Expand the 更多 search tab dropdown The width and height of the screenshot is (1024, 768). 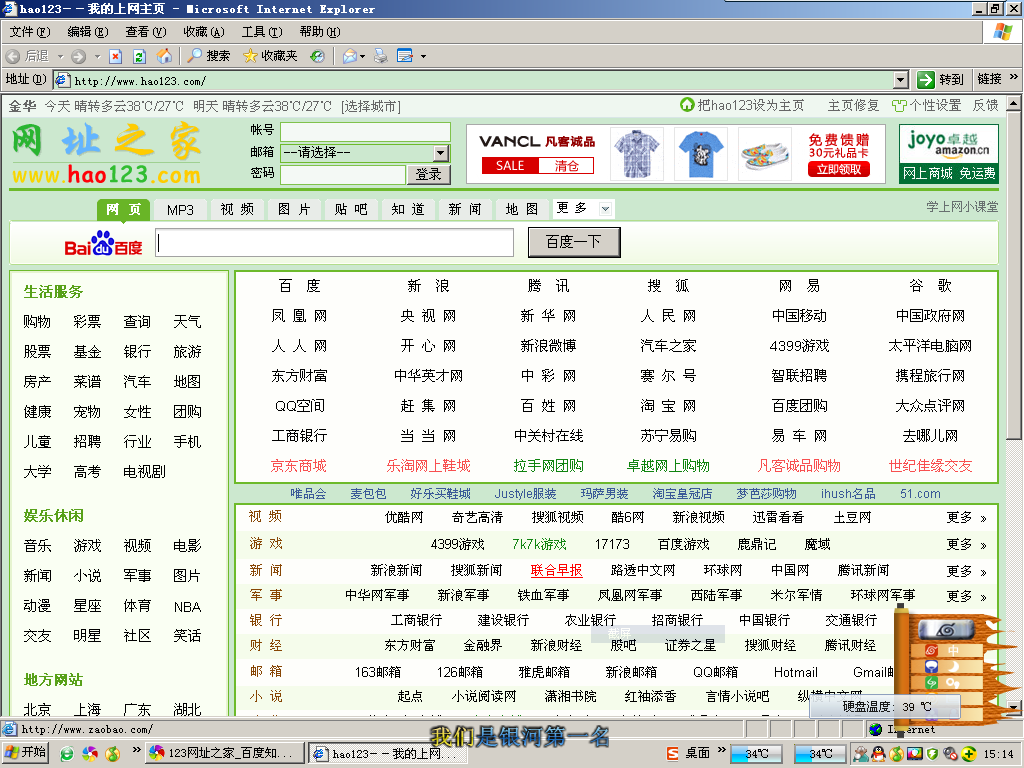pos(605,209)
